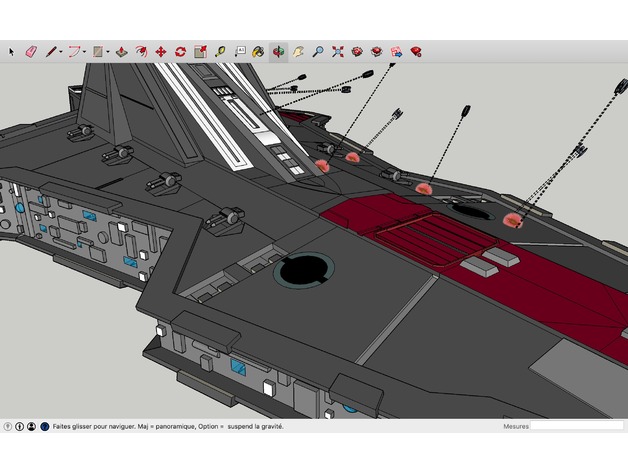This screenshot has width=628, height=472.
Task: Select the Rectangle shape tool
Action: point(97,51)
